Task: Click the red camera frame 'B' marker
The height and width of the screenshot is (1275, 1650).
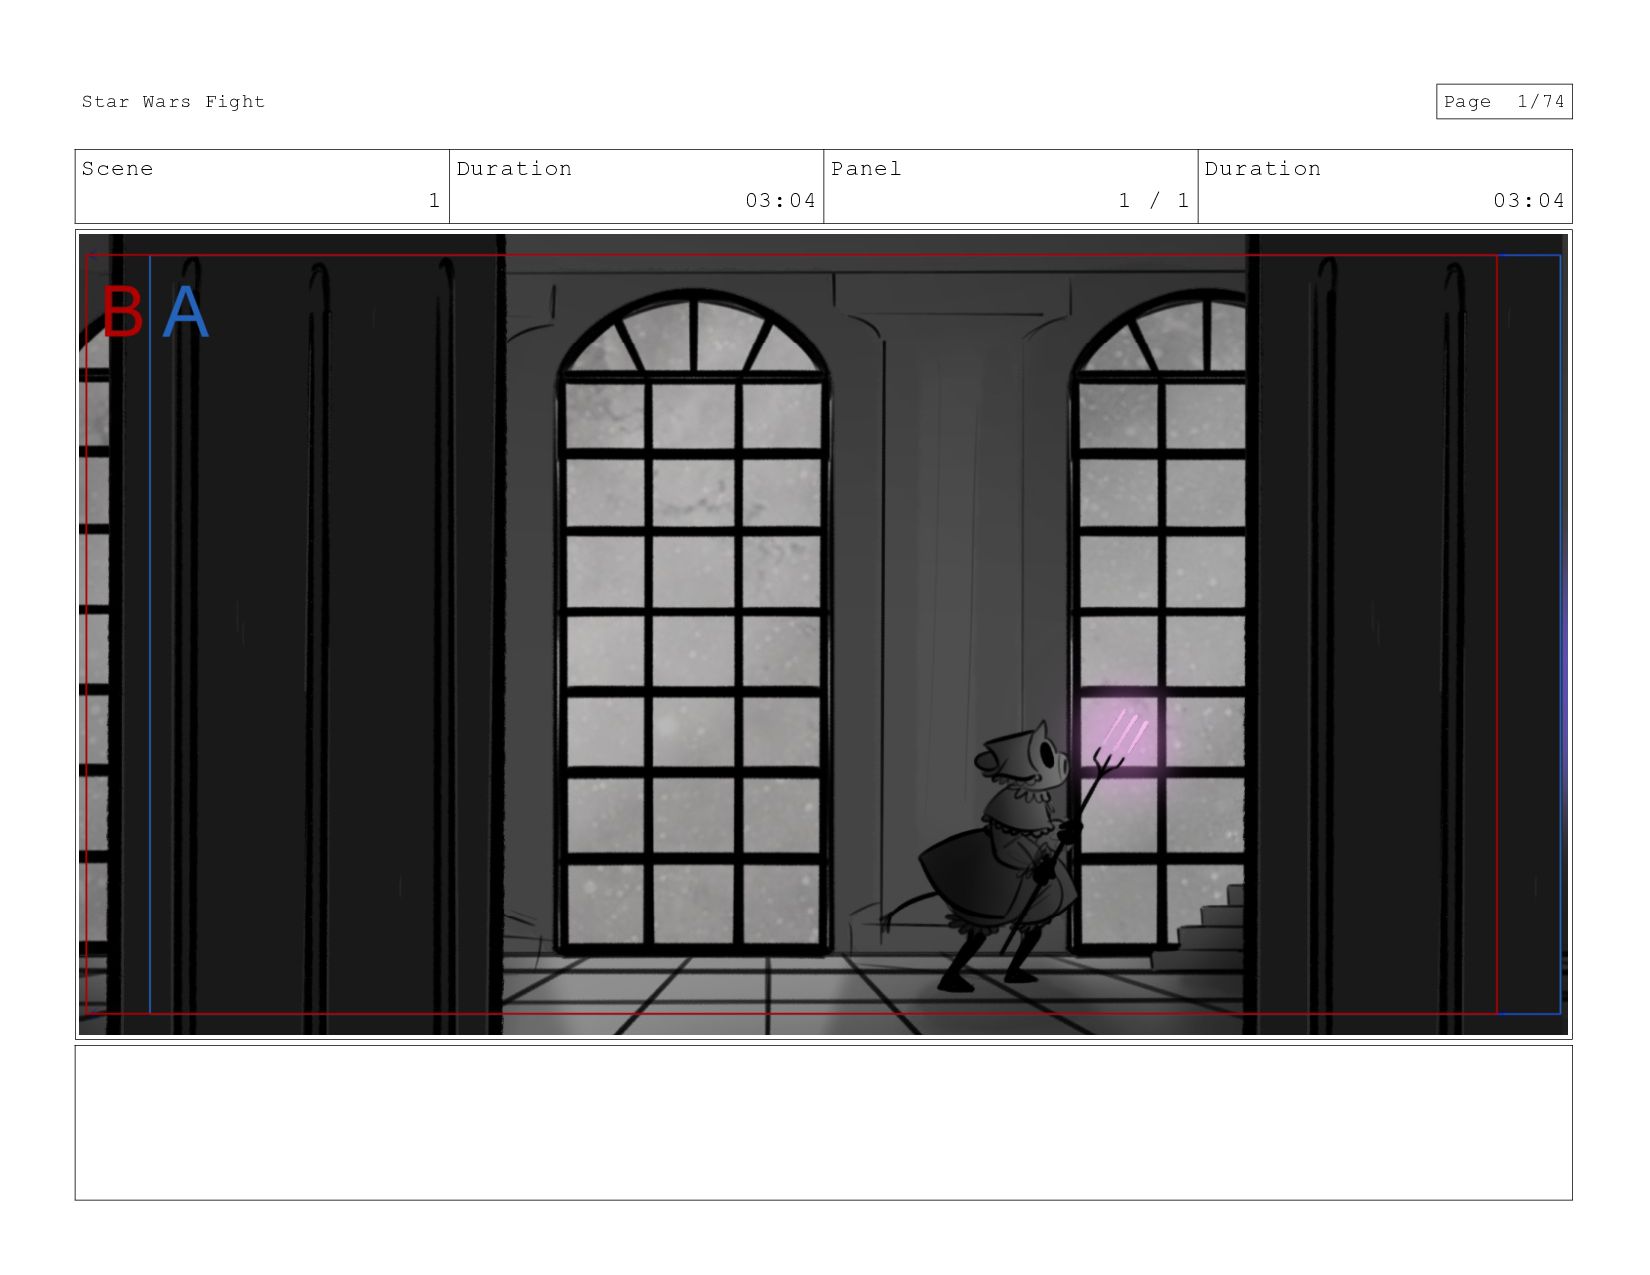Action: tap(122, 313)
